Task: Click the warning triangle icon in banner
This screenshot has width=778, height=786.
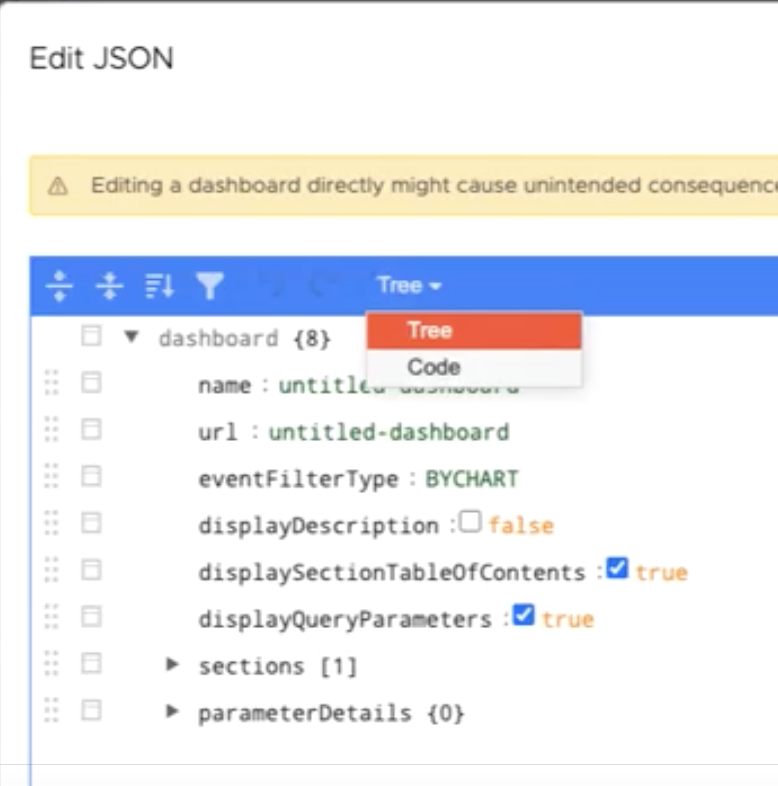Action: (x=58, y=186)
